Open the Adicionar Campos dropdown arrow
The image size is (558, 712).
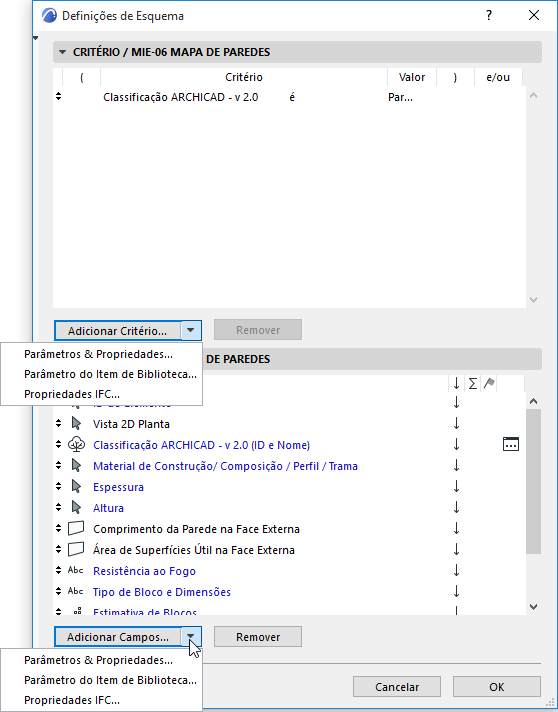tap(191, 637)
